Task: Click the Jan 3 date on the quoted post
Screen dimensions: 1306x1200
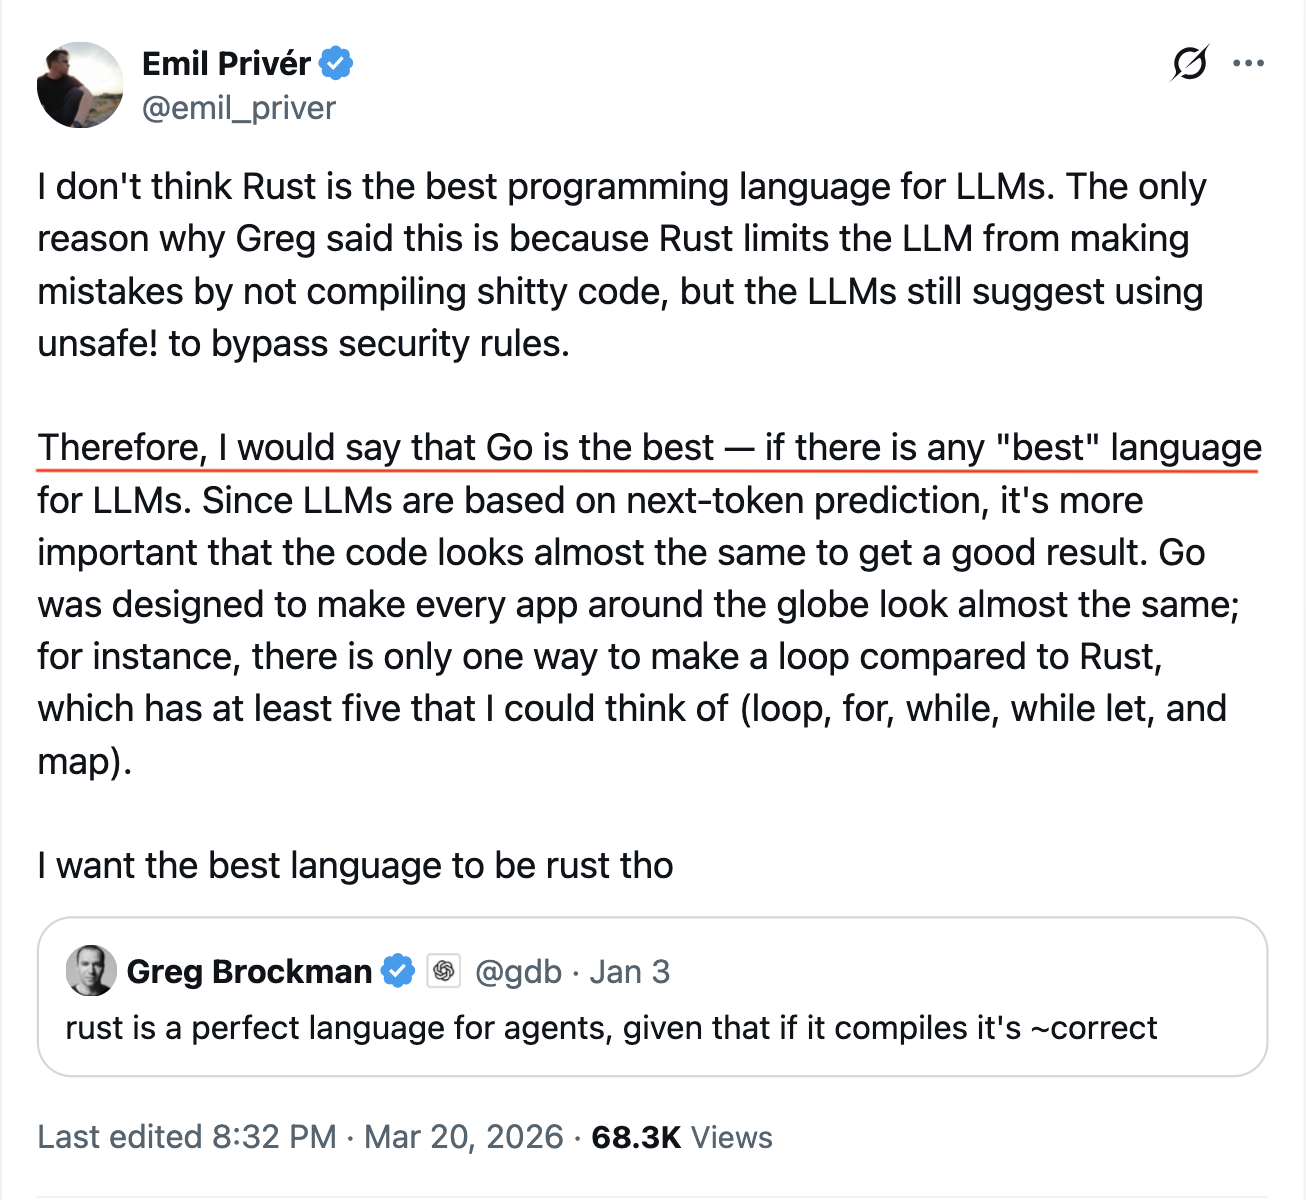Action: (629, 971)
